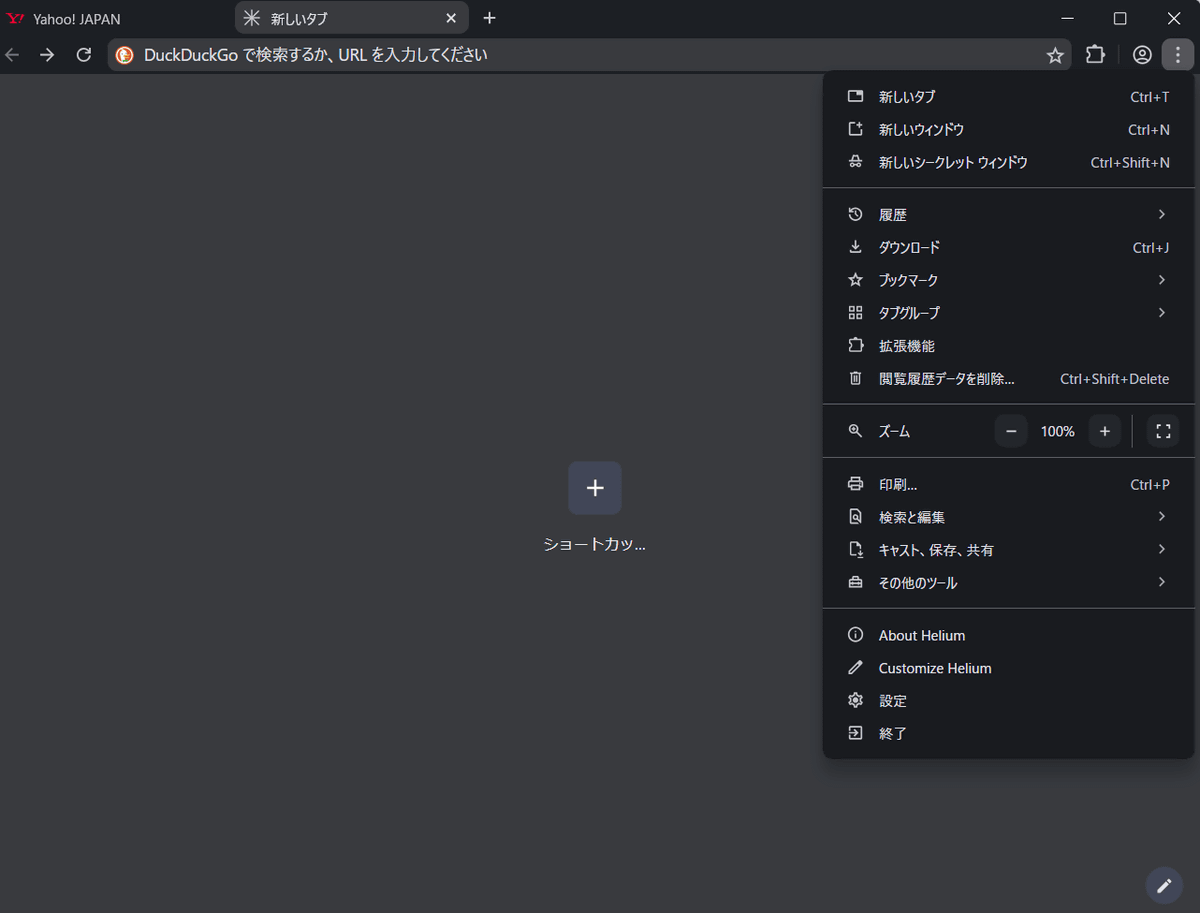Open a new tab with plus button
1200x913 pixels.
click(x=489, y=18)
